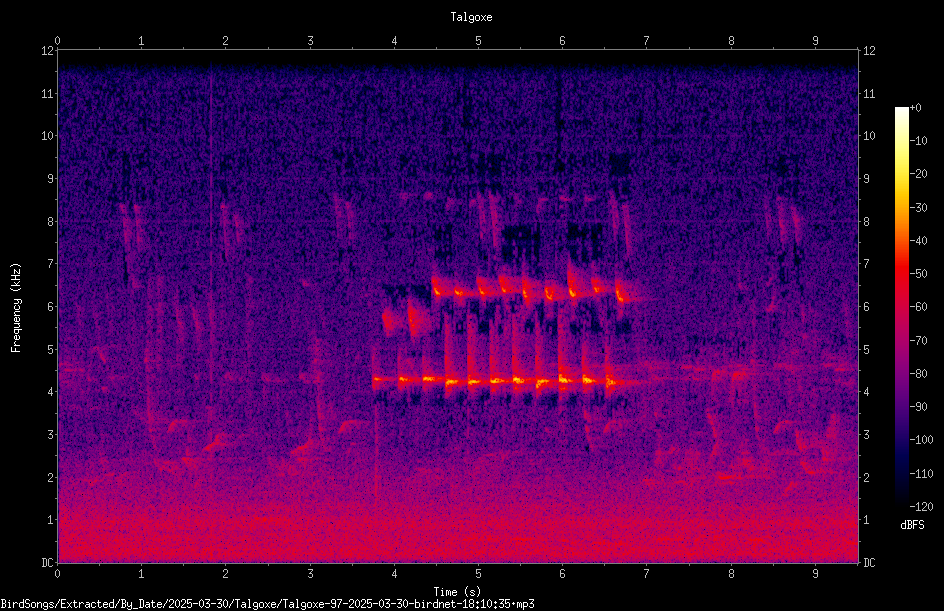Click the 7 kHz label on right axis
The image size is (944, 611).
tap(866, 264)
